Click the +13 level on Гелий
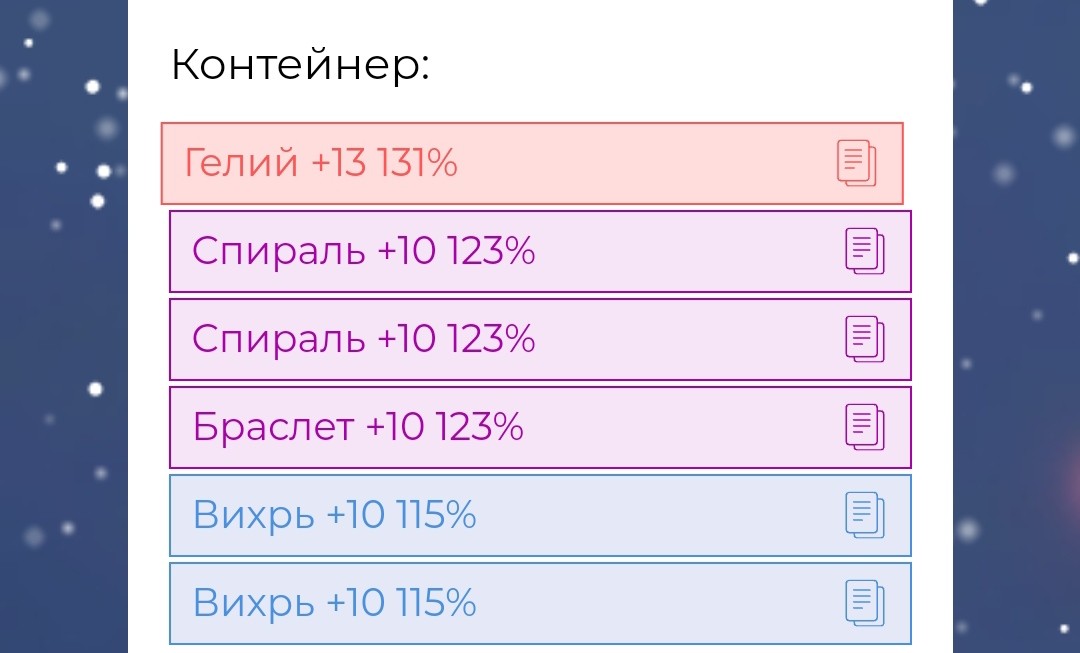The image size is (1080, 653). click(339, 162)
